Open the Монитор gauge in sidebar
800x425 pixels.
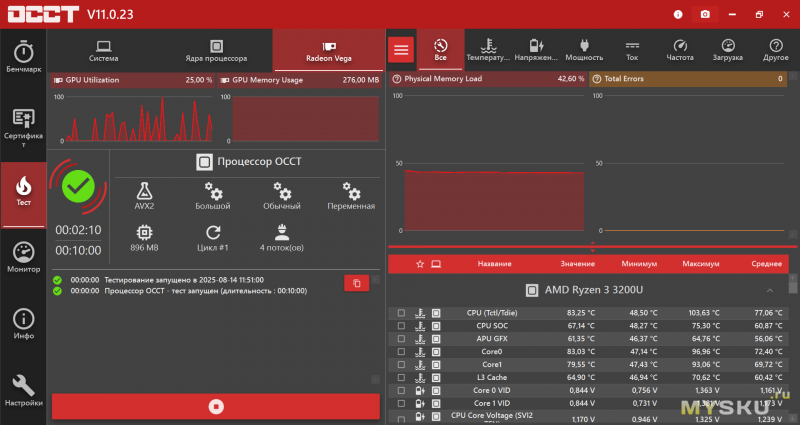click(23, 258)
